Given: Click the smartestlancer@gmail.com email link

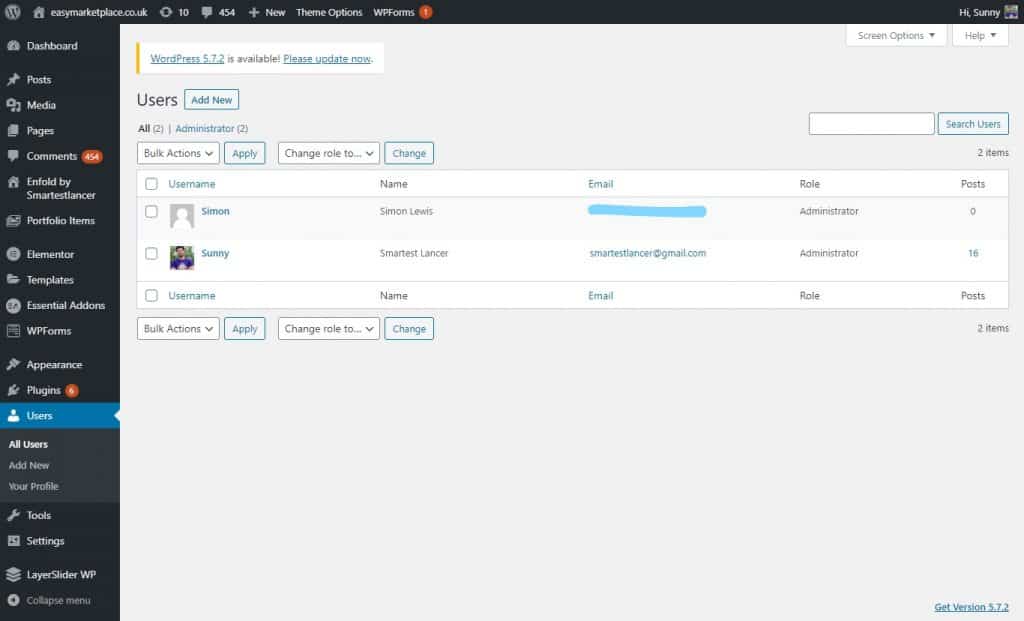Looking at the screenshot, I should (x=648, y=253).
